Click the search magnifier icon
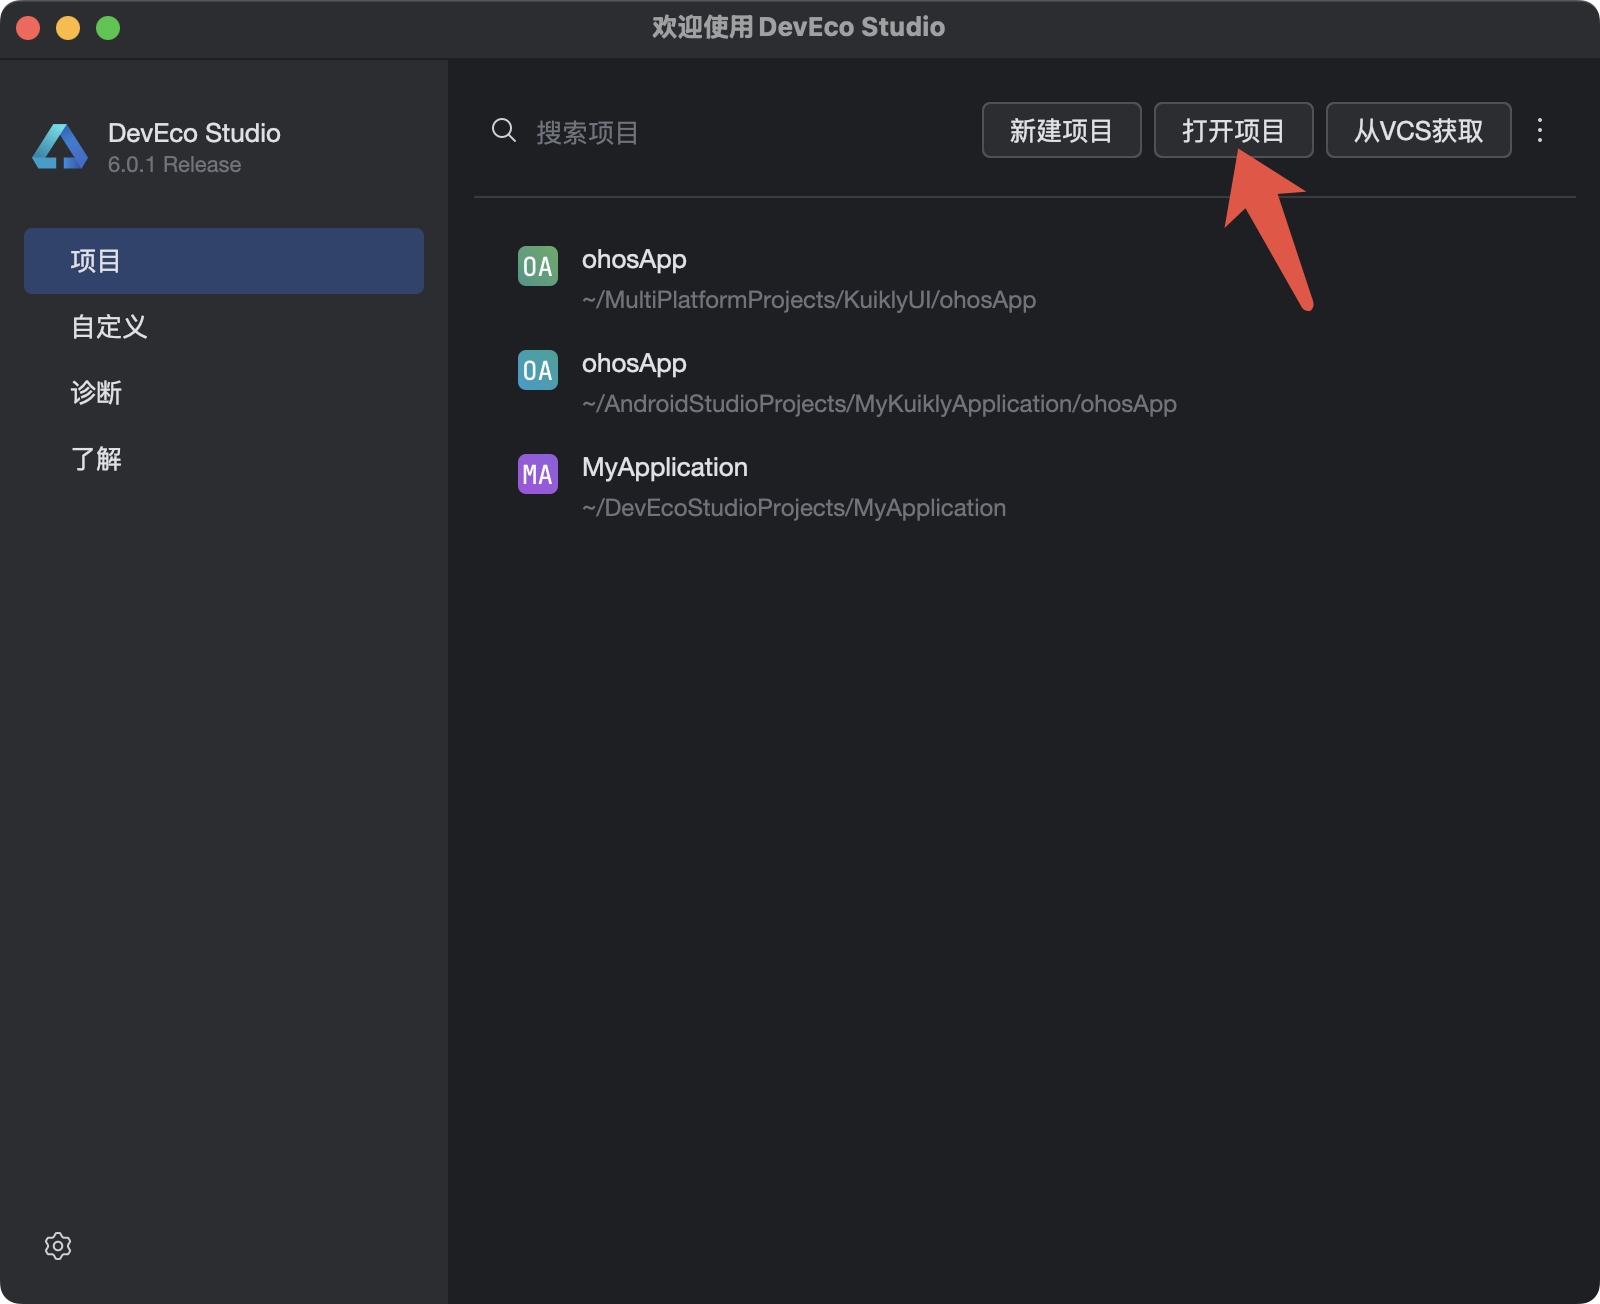 504,130
